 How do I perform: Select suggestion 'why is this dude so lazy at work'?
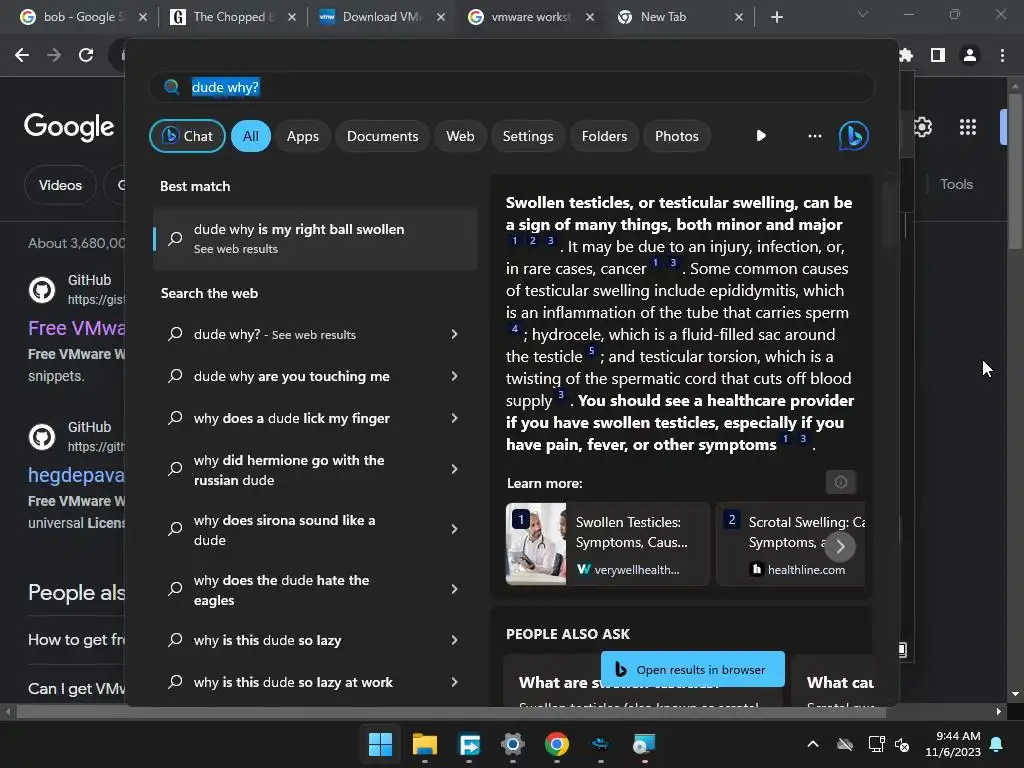pos(293,682)
